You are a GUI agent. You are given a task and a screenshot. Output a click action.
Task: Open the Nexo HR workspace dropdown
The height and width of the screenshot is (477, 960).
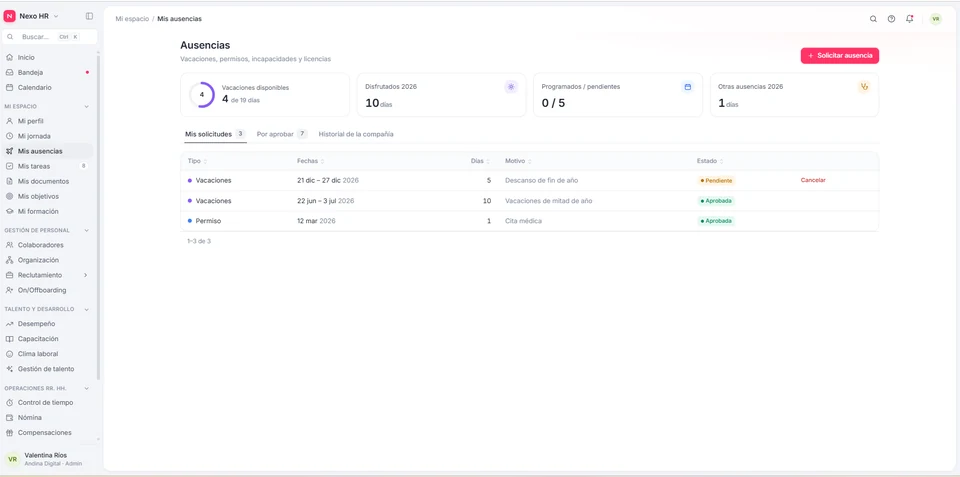pyautogui.click(x=39, y=16)
